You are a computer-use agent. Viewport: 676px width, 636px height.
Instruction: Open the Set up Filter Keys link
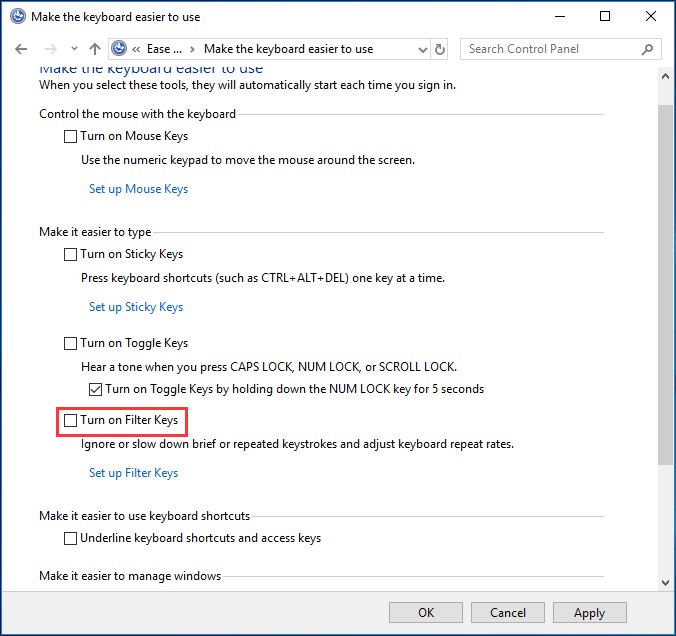click(133, 473)
